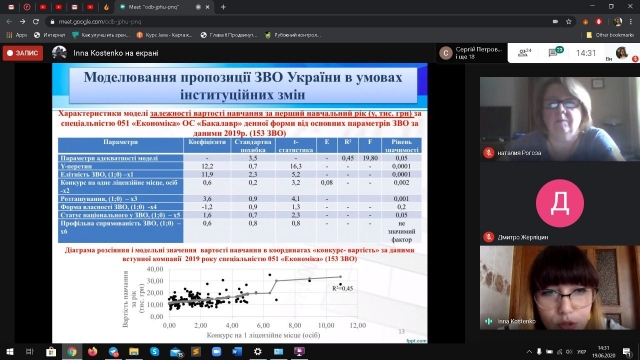Open a new Chrome tab
The height and width of the screenshot is (360, 640).
(x=223, y=7)
